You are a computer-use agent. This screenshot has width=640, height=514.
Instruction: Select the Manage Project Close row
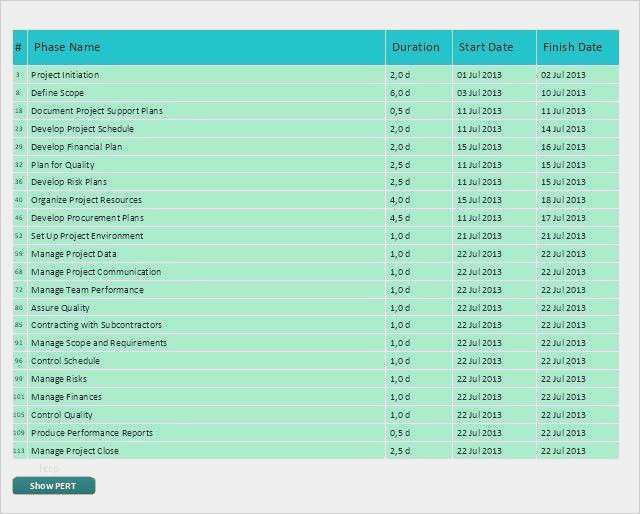[x=75, y=451]
